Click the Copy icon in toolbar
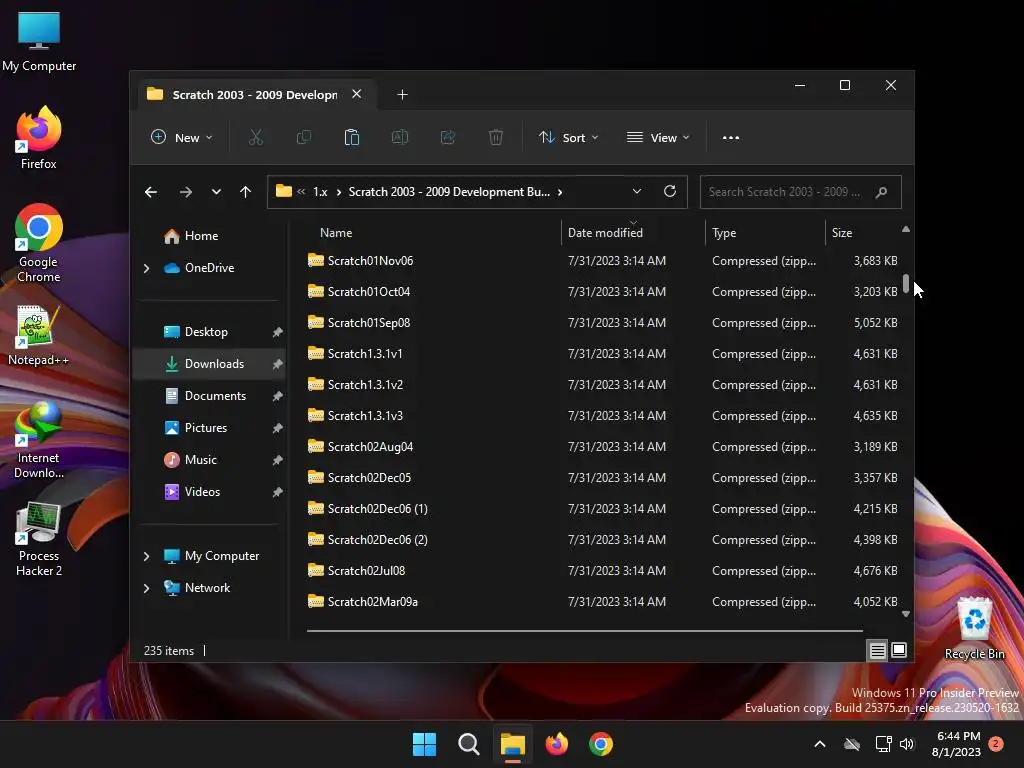 click(304, 137)
